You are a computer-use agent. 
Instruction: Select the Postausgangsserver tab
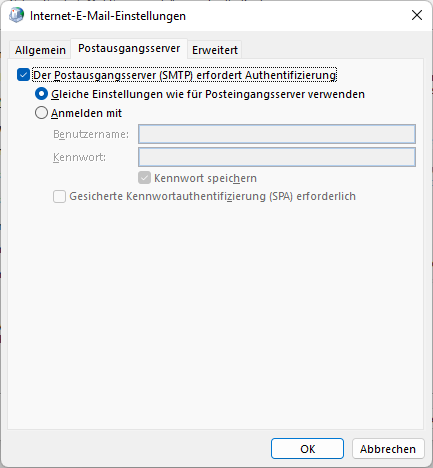tap(129, 49)
